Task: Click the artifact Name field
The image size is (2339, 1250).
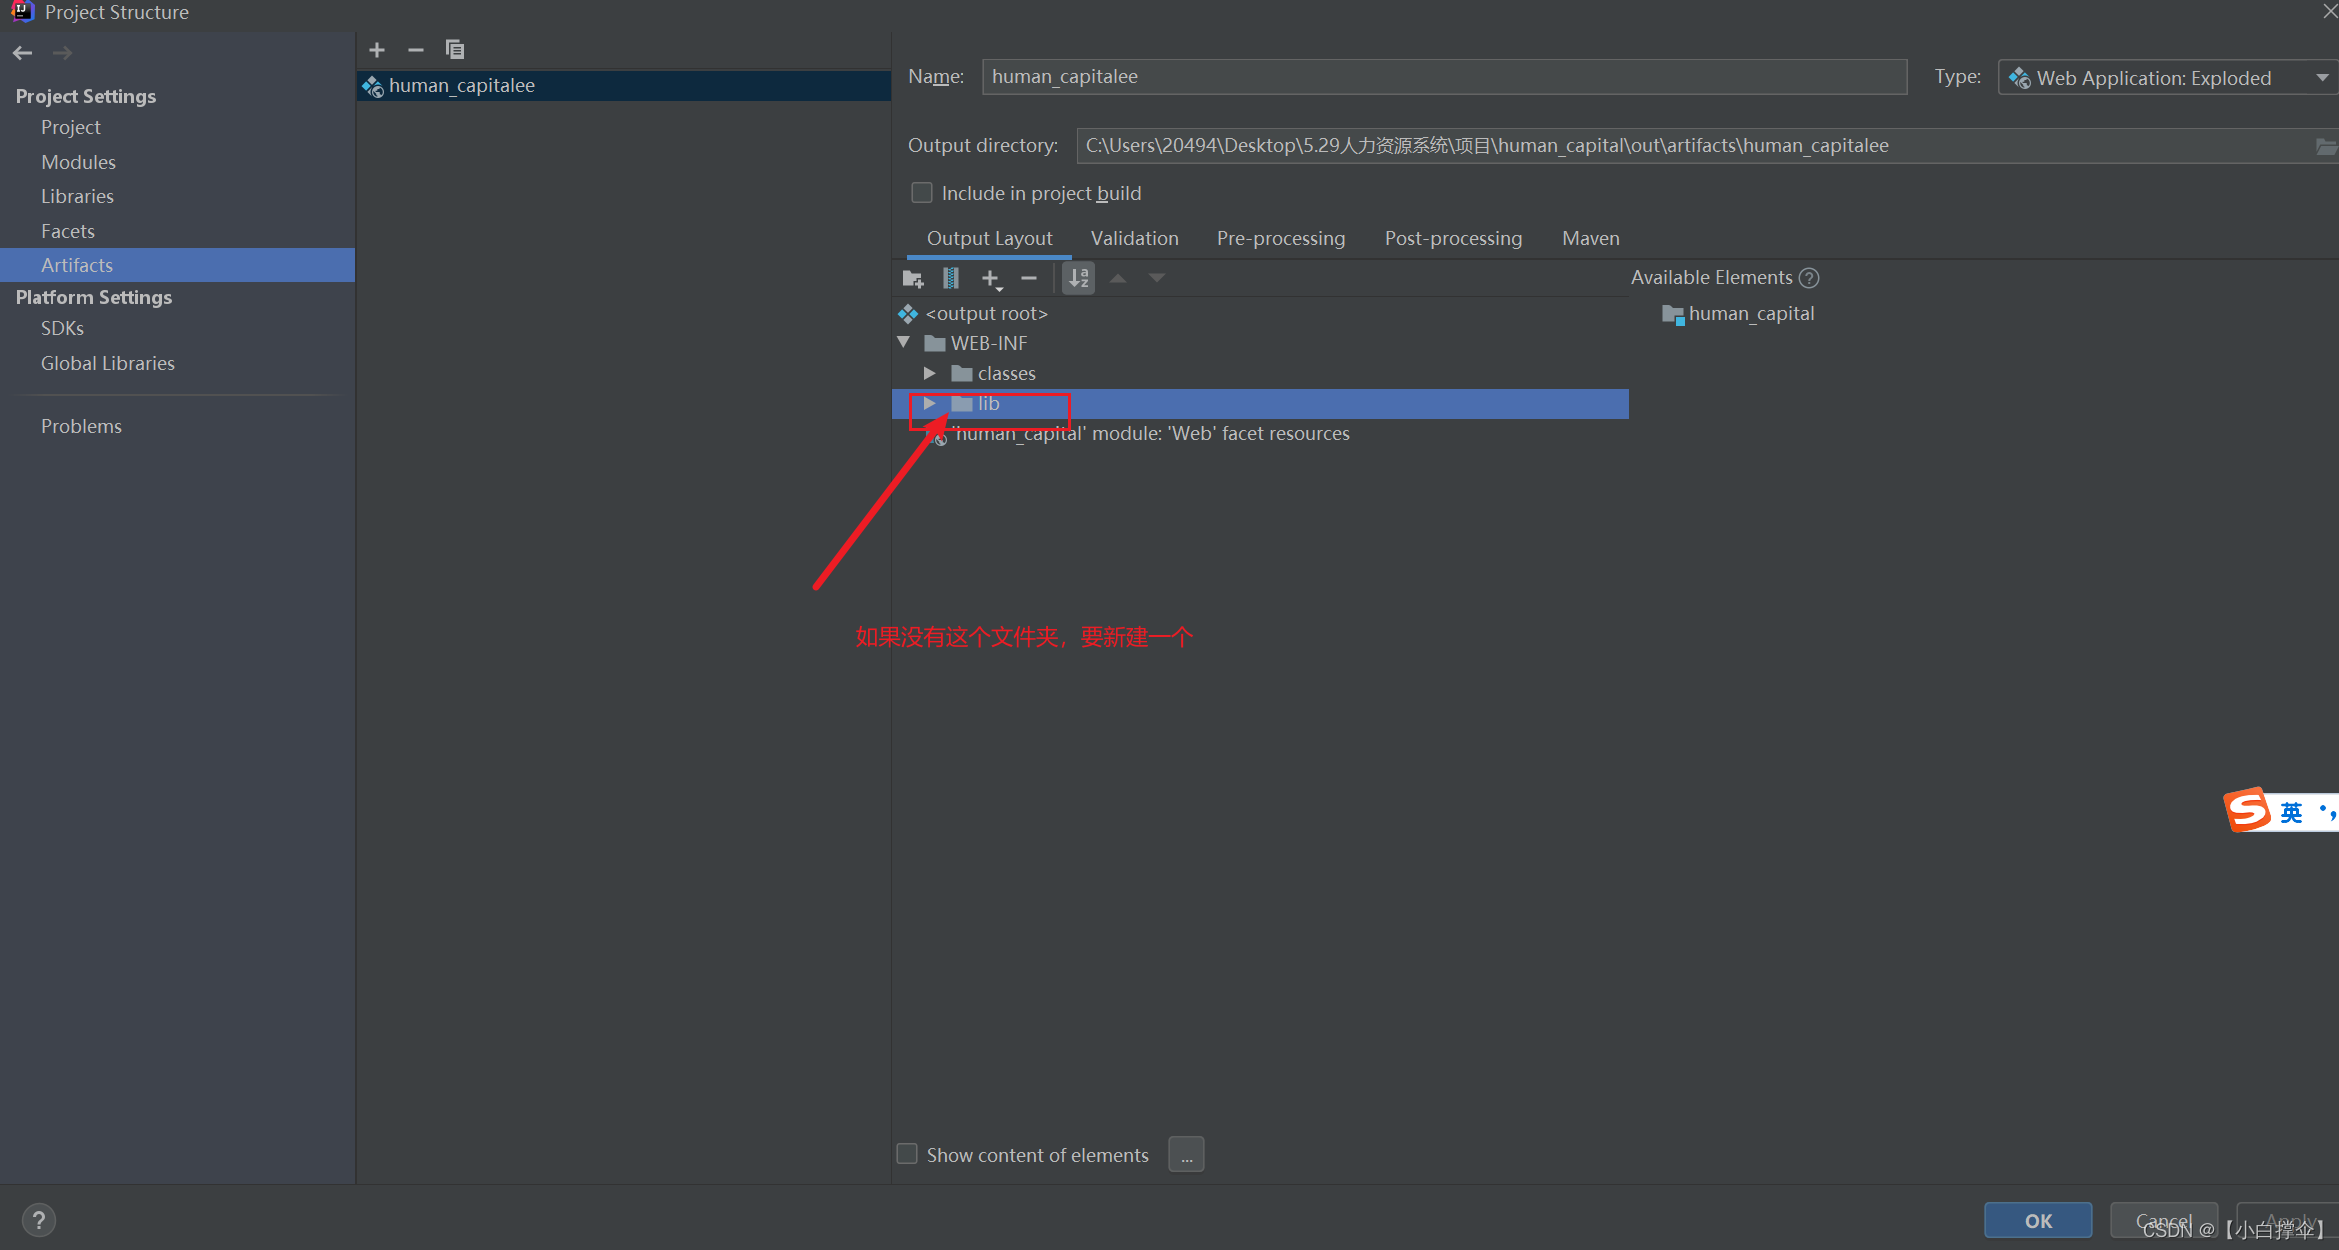Action: tap(1444, 77)
